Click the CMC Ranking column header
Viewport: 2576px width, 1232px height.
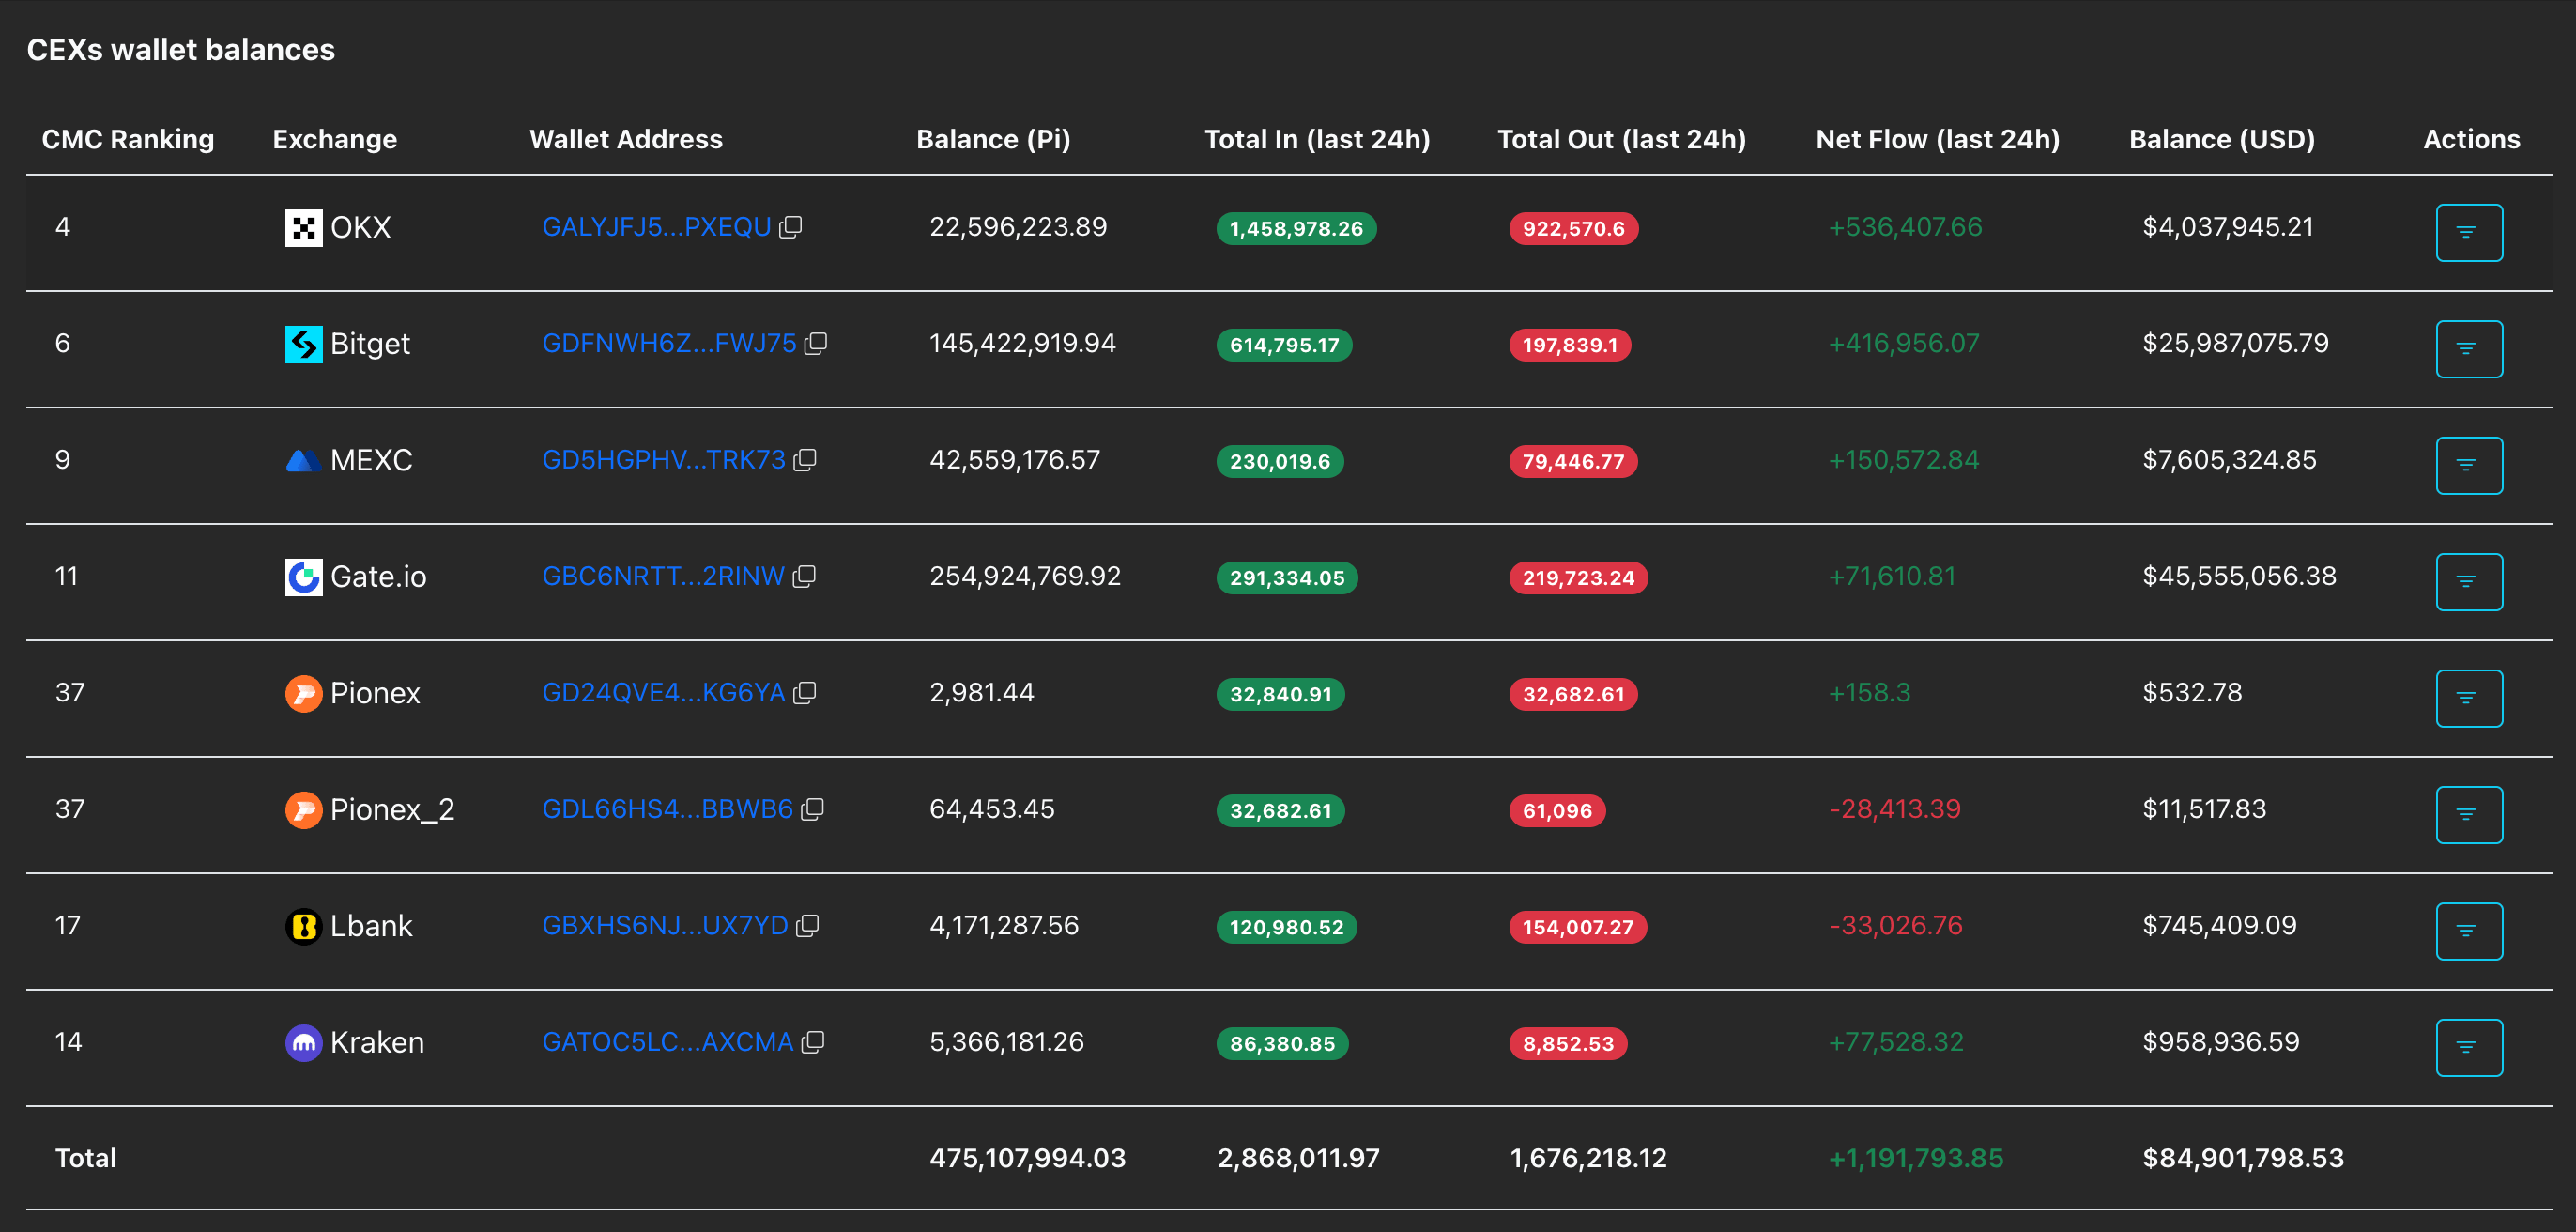tap(127, 139)
